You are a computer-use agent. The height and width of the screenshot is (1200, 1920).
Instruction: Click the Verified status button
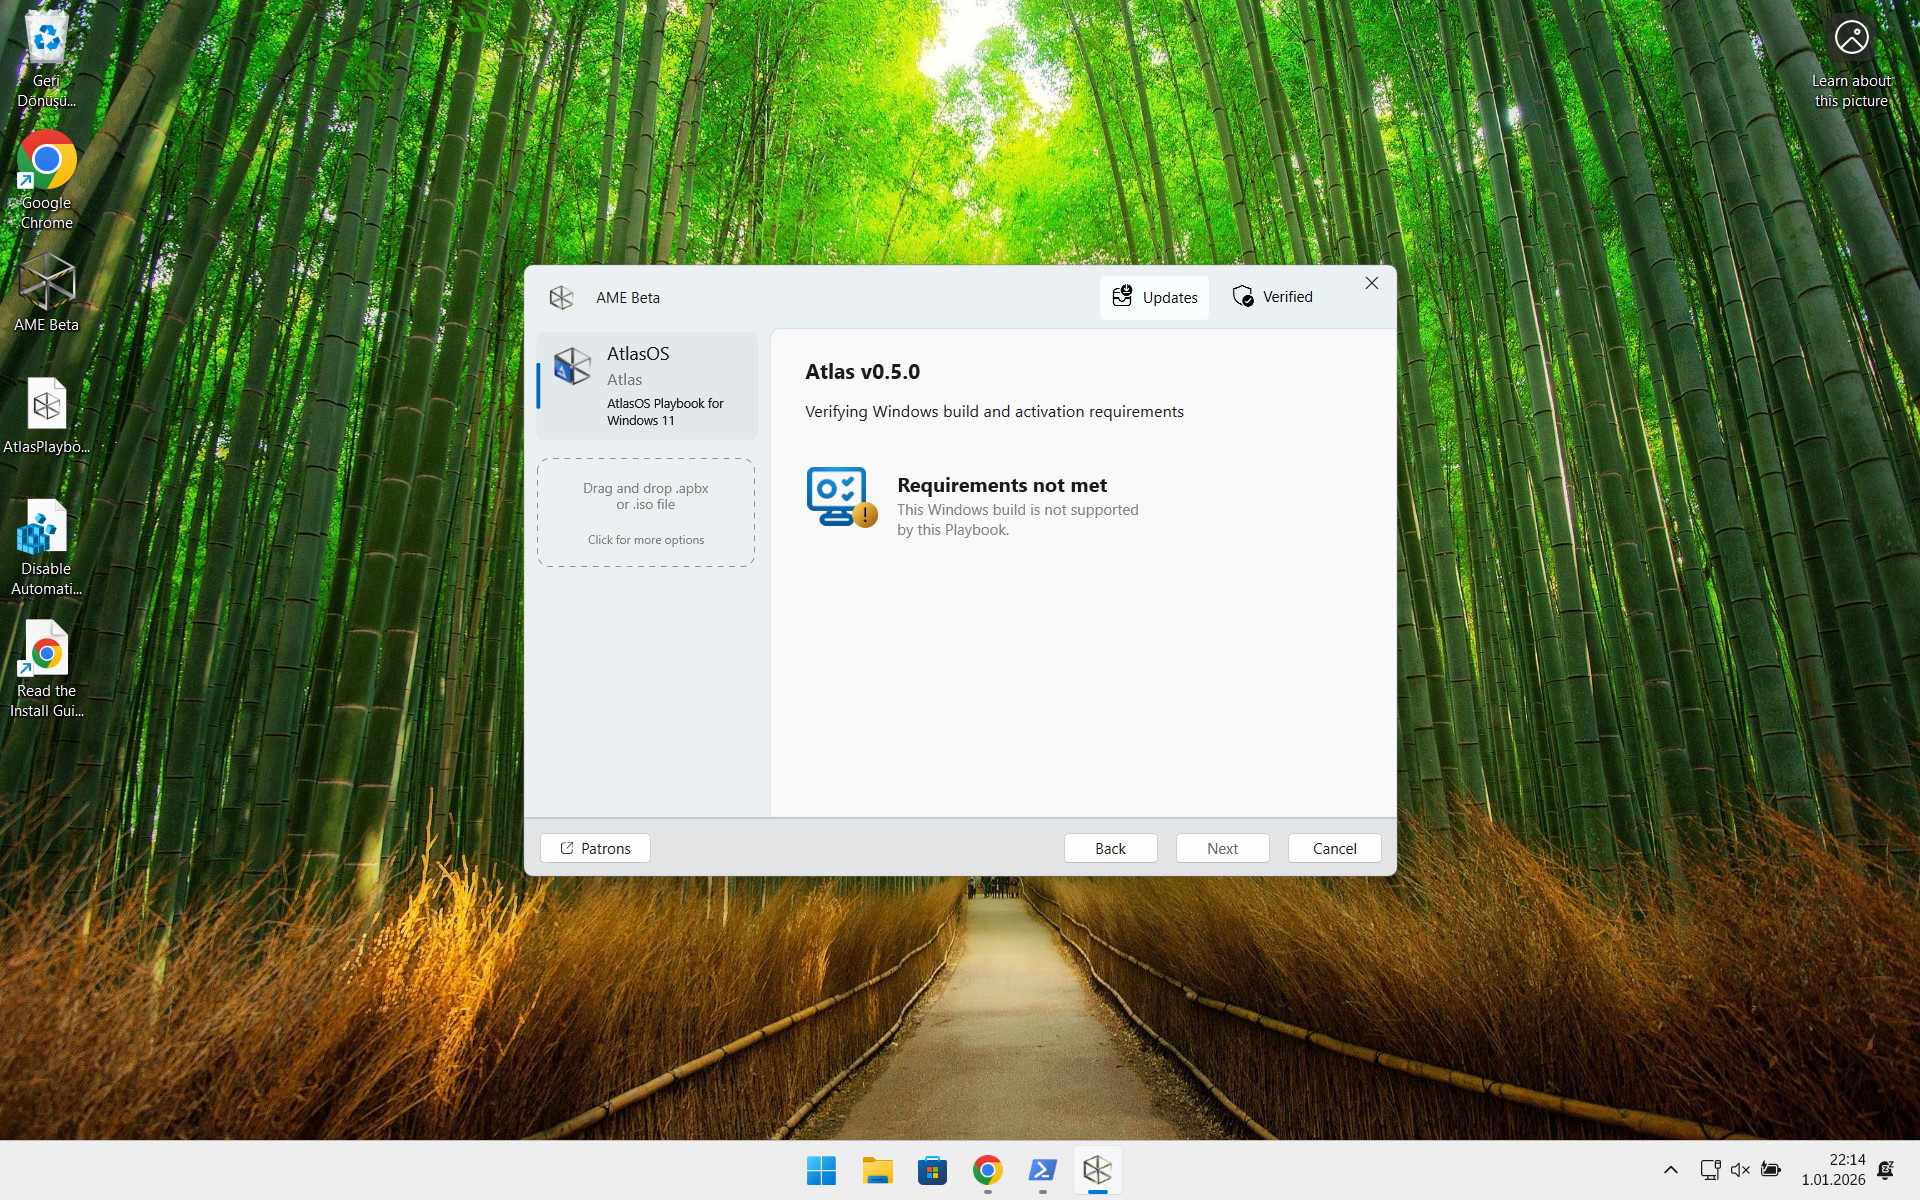(1272, 297)
